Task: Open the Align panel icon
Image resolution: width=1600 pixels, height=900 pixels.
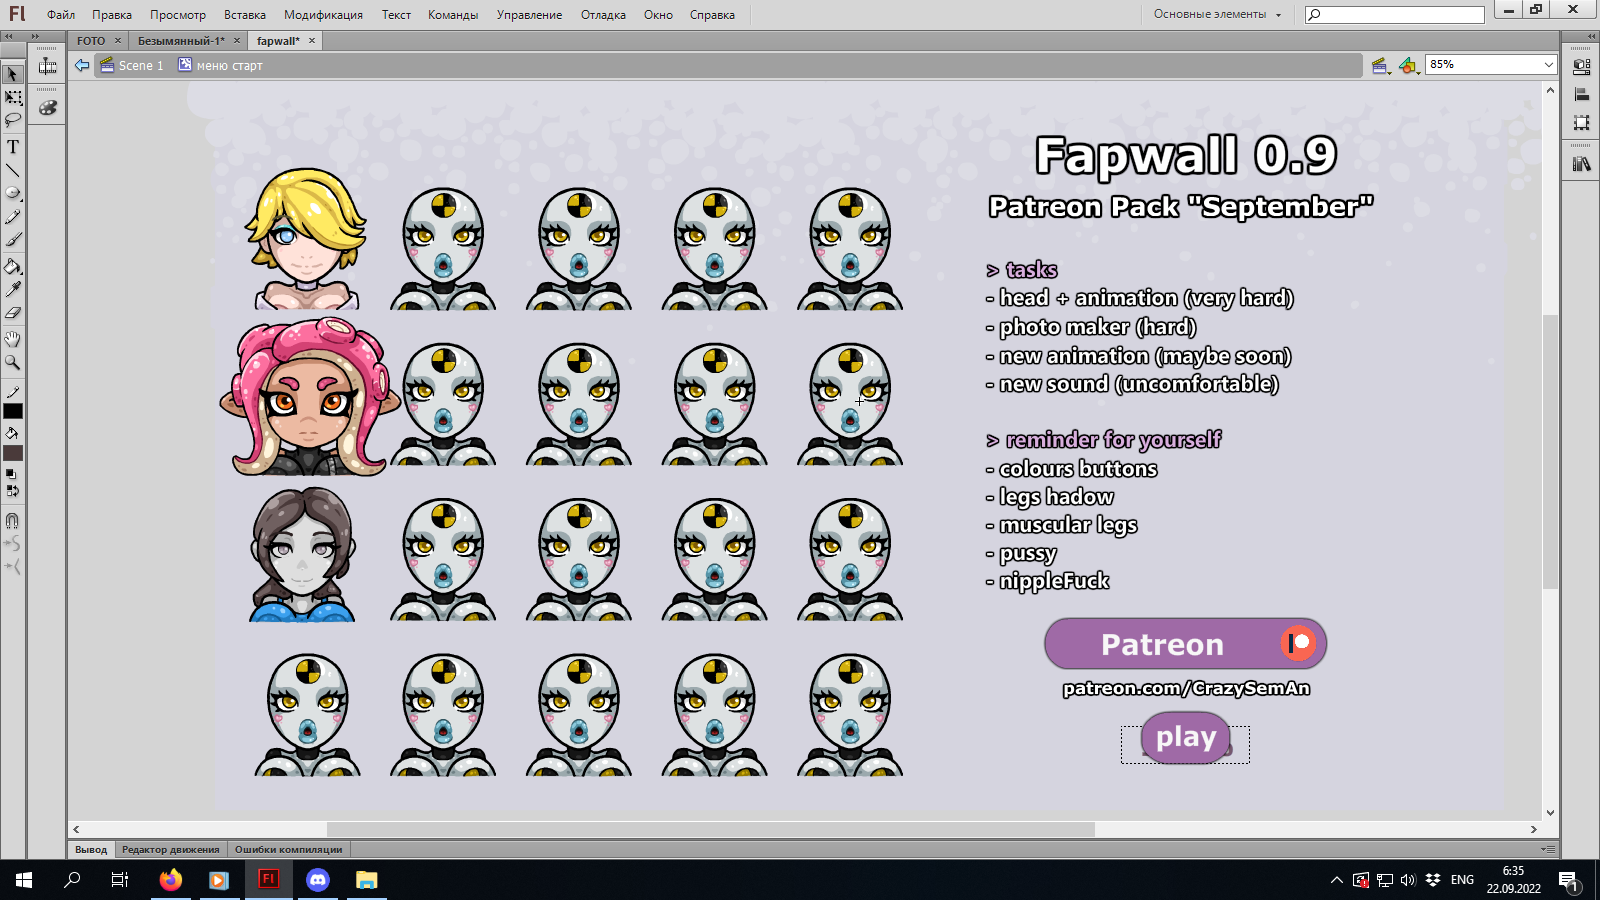Action: click(1581, 95)
